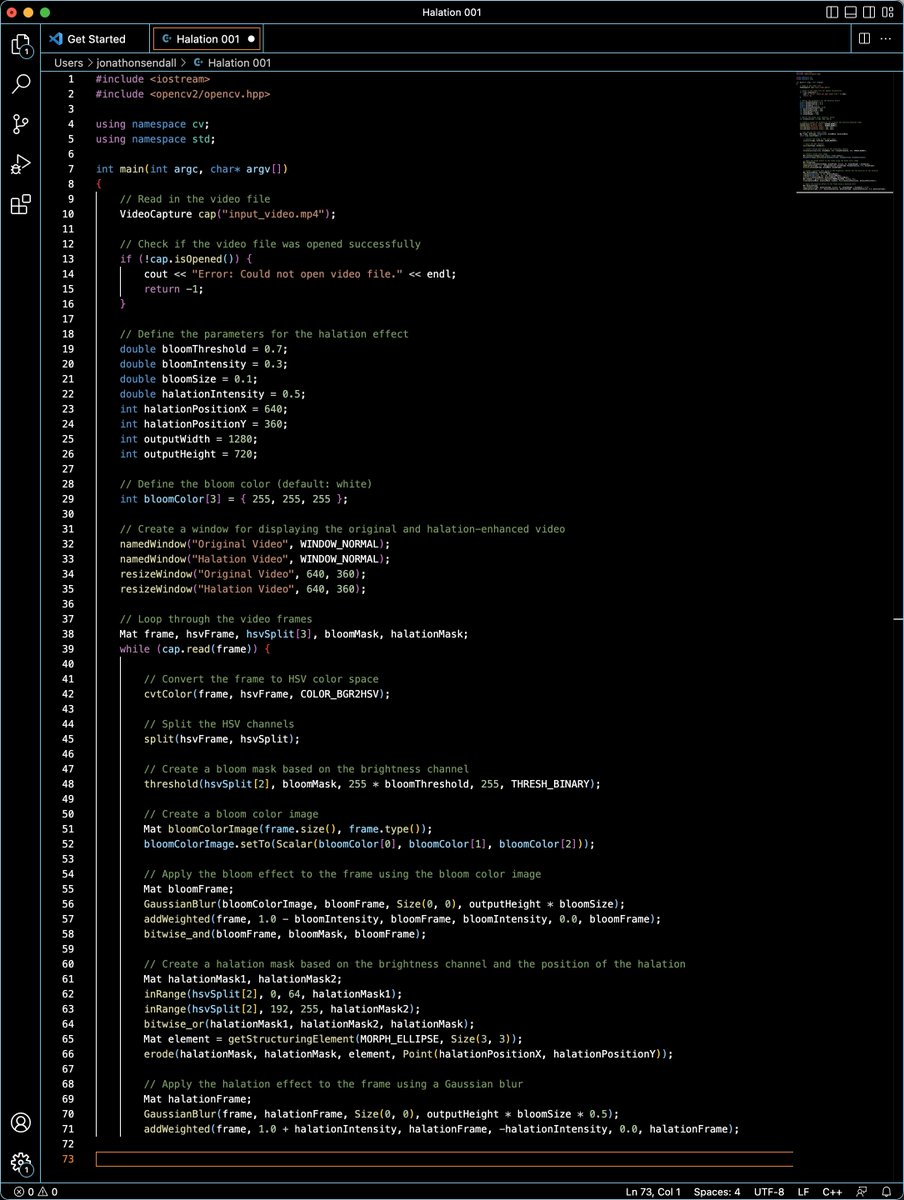Click the THRESH_BINARY constant

(551, 784)
